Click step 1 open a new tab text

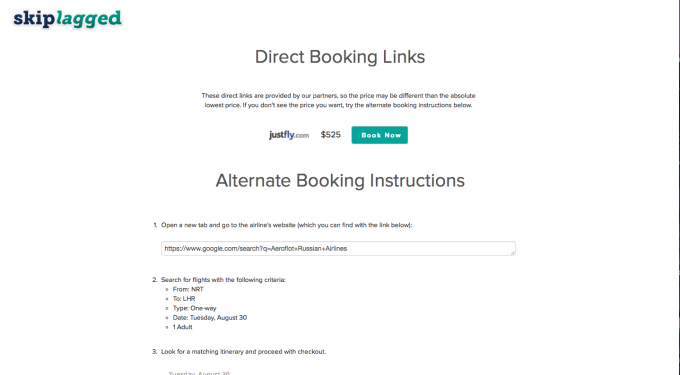point(287,225)
